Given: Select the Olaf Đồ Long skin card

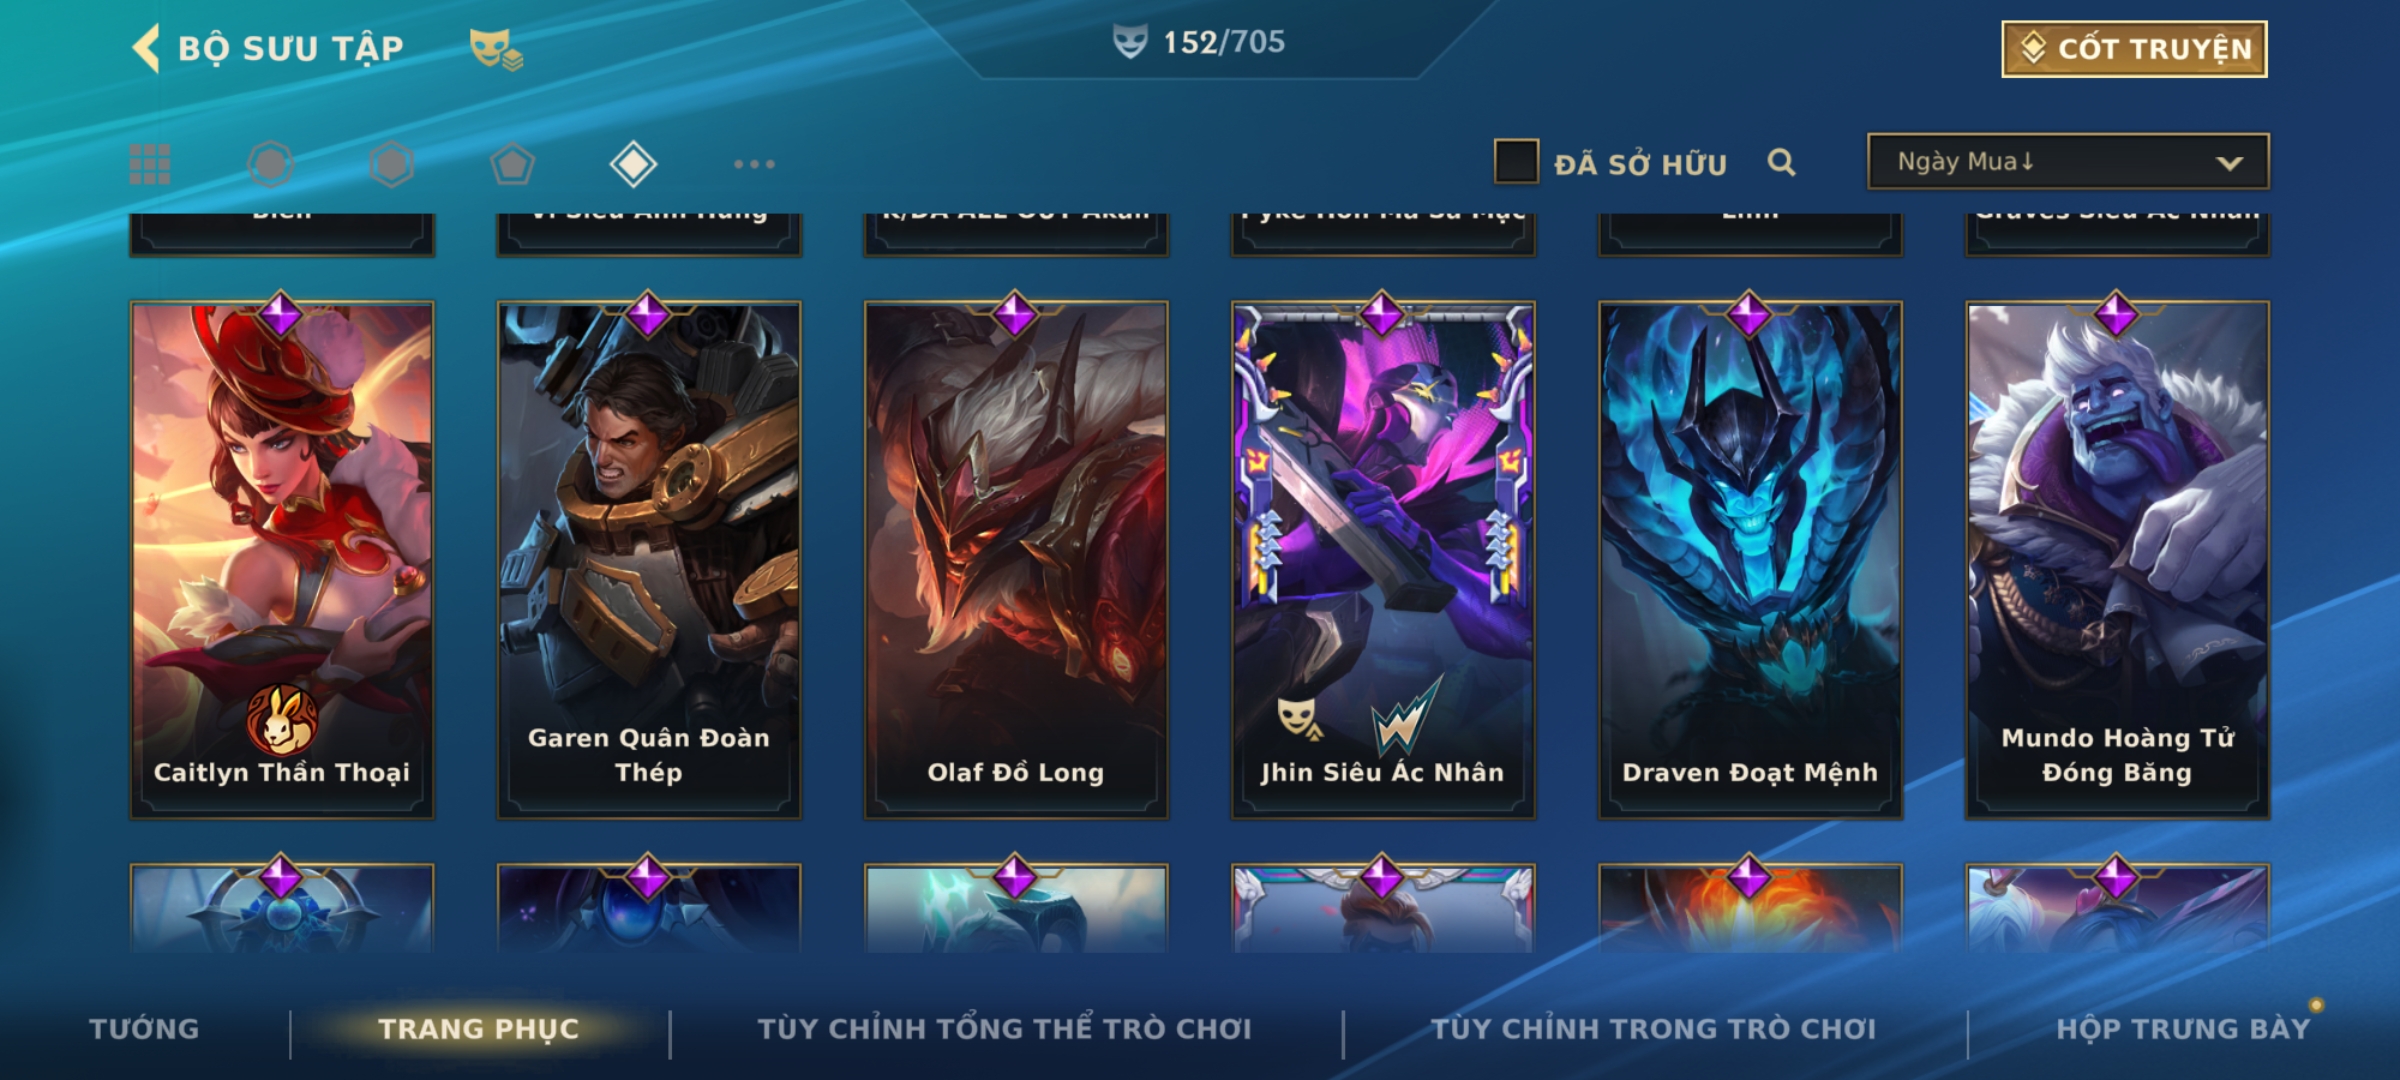Looking at the screenshot, I should (x=1016, y=560).
